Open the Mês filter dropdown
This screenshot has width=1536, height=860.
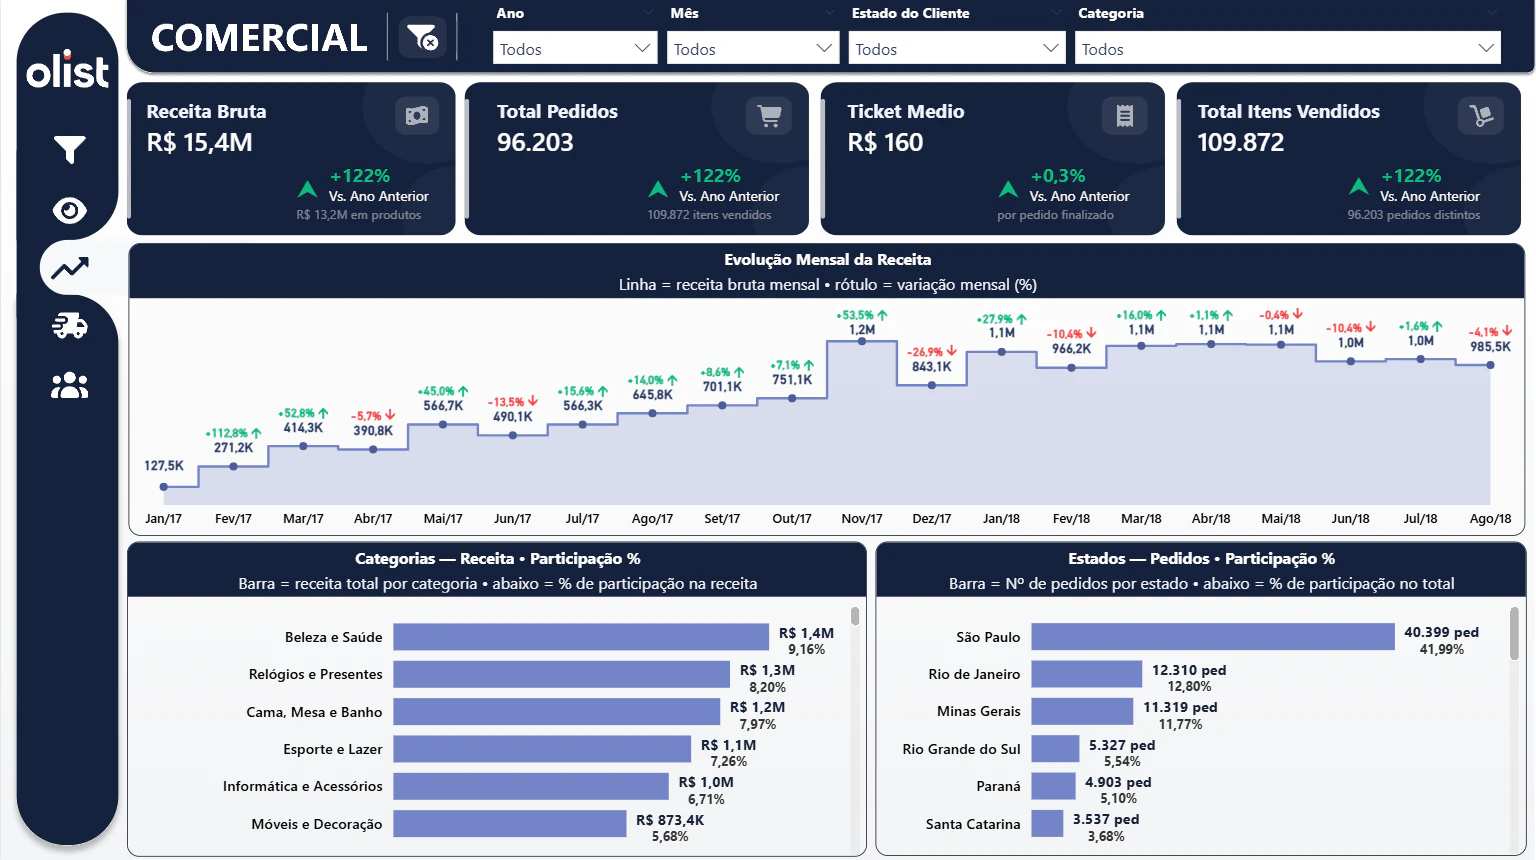click(752, 48)
